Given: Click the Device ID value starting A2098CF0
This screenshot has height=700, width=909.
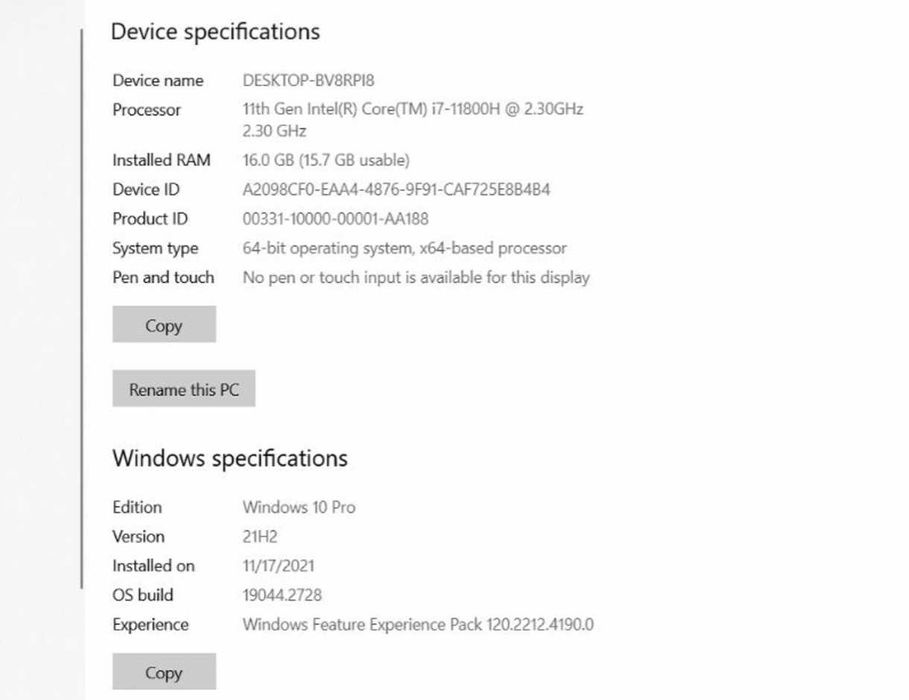Looking at the screenshot, I should click(396, 189).
